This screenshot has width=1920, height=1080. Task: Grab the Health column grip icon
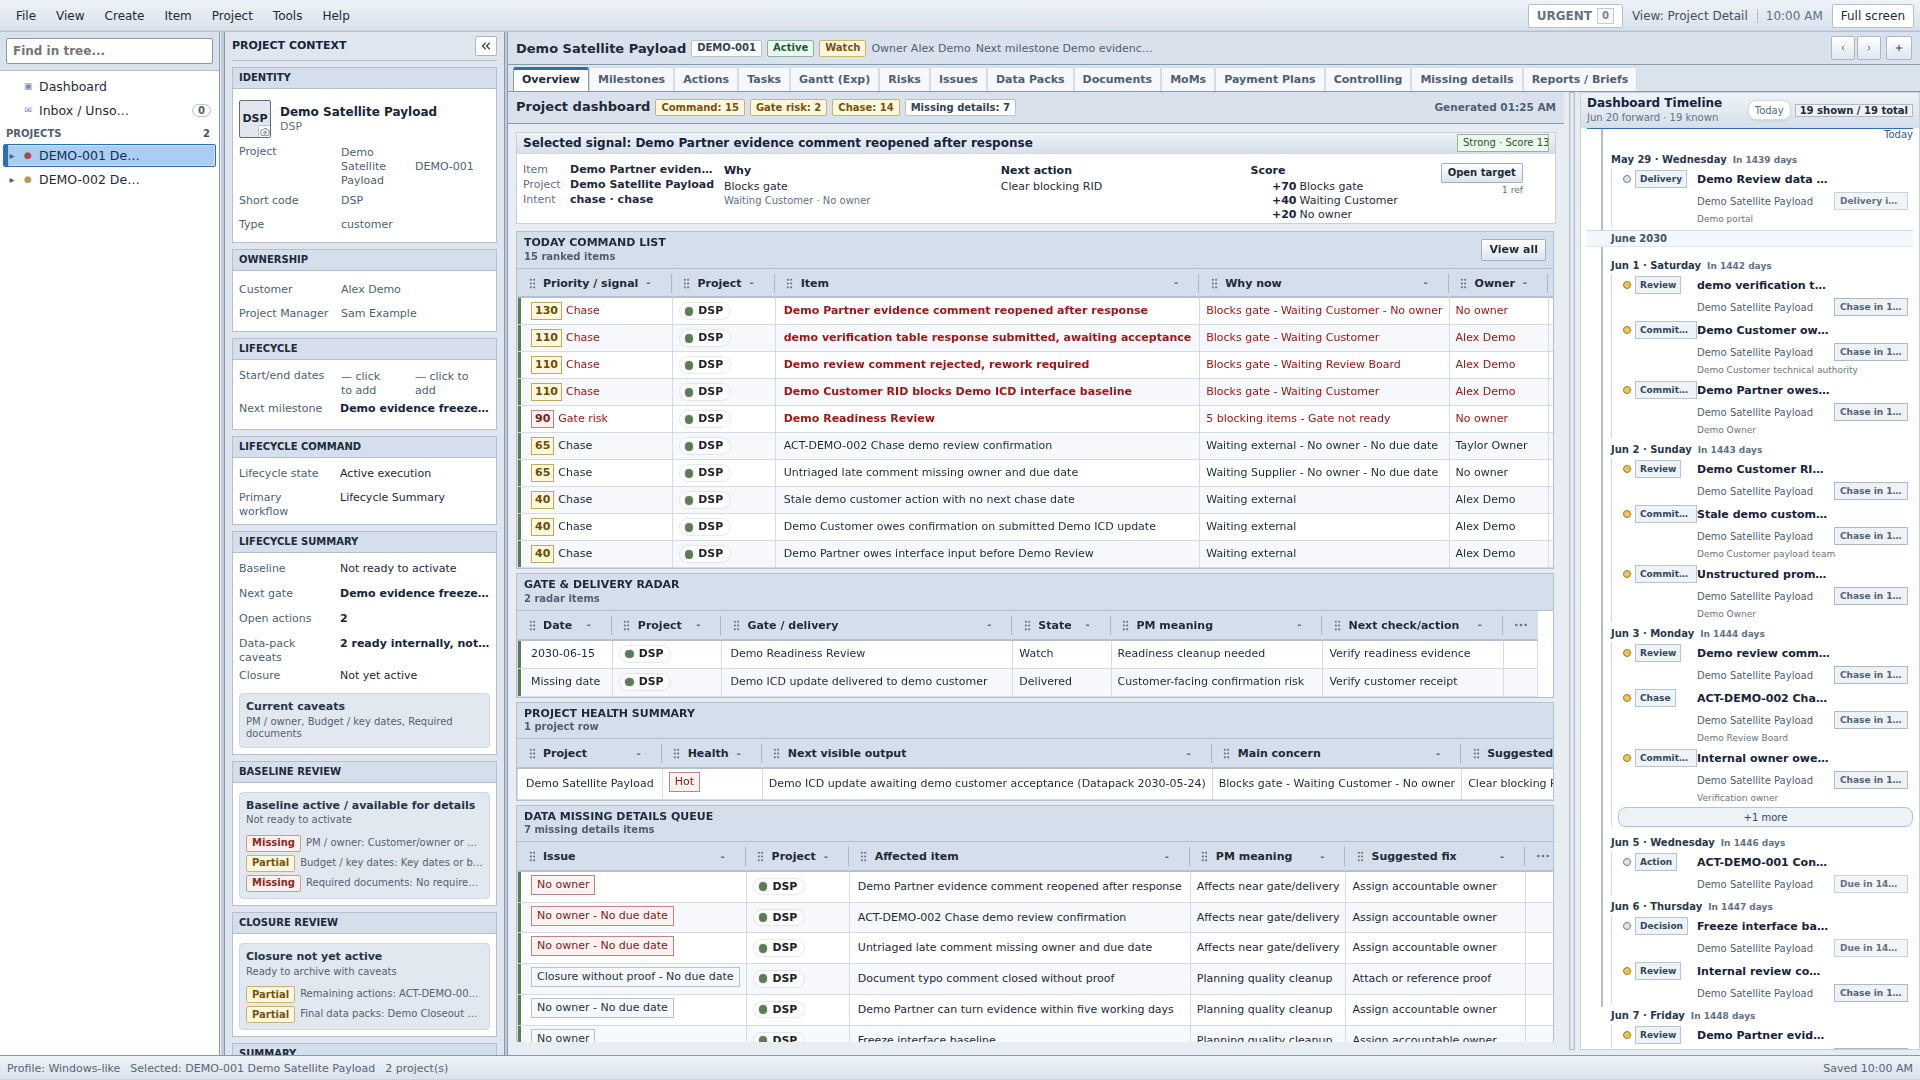coord(677,754)
